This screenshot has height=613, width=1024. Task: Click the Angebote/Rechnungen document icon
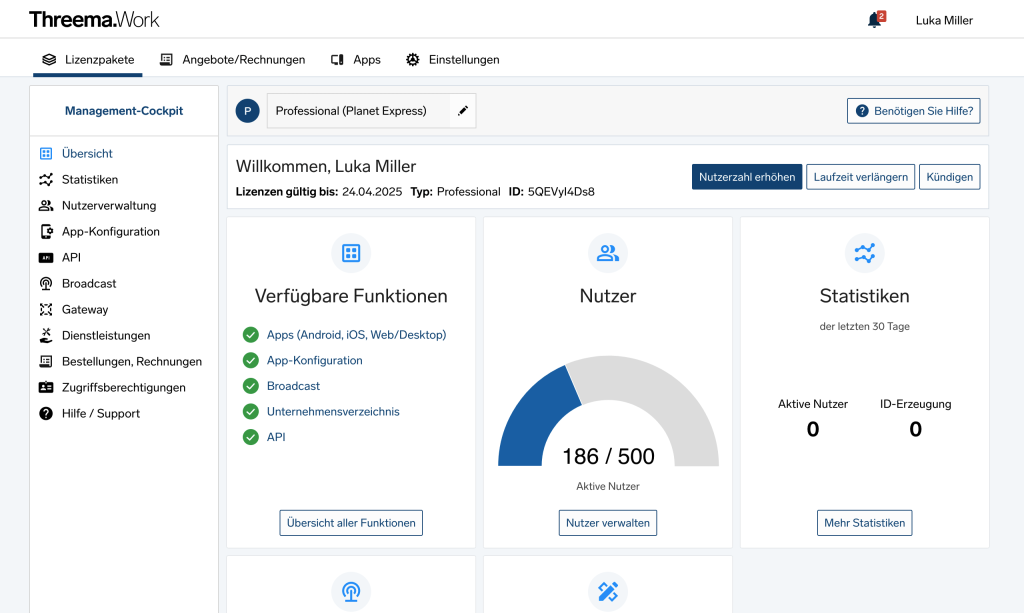tap(167, 59)
